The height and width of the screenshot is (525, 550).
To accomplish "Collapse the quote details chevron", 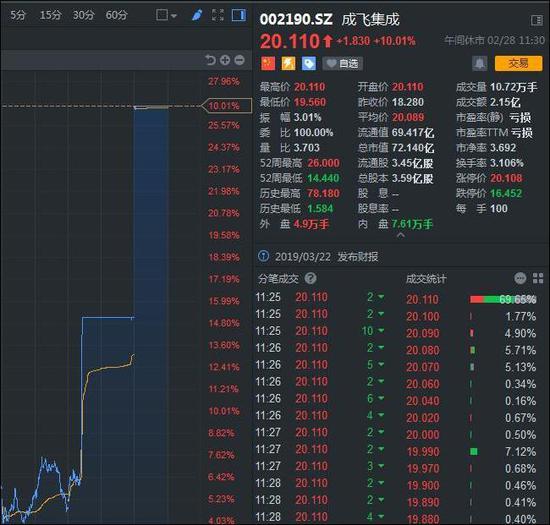I will pyautogui.click(x=400, y=236).
